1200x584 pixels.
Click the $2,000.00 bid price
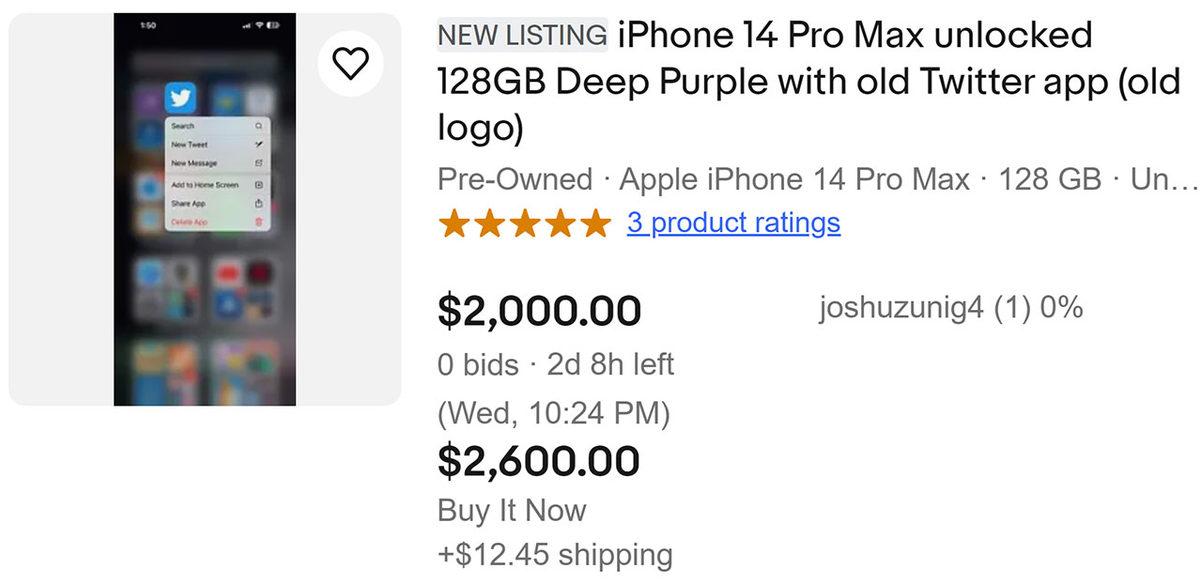[x=539, y=311]
